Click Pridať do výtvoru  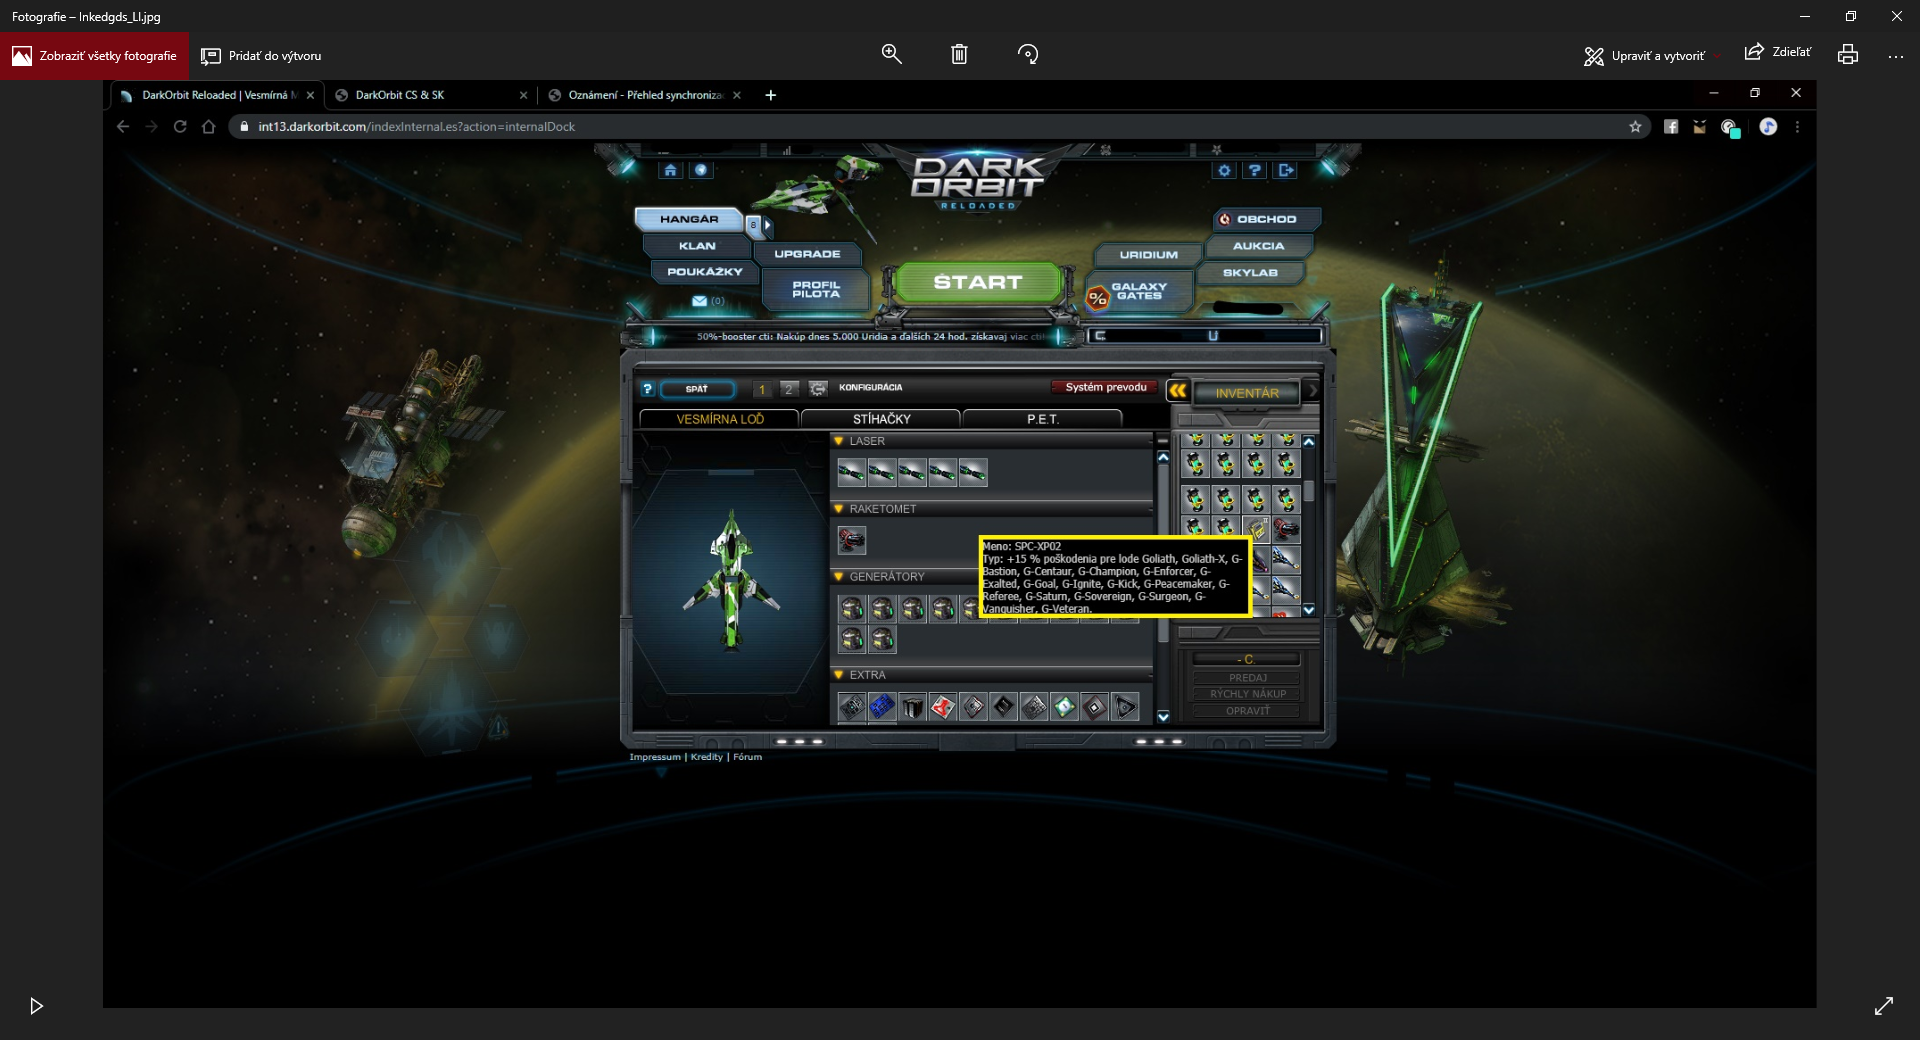tap(262, 56)
